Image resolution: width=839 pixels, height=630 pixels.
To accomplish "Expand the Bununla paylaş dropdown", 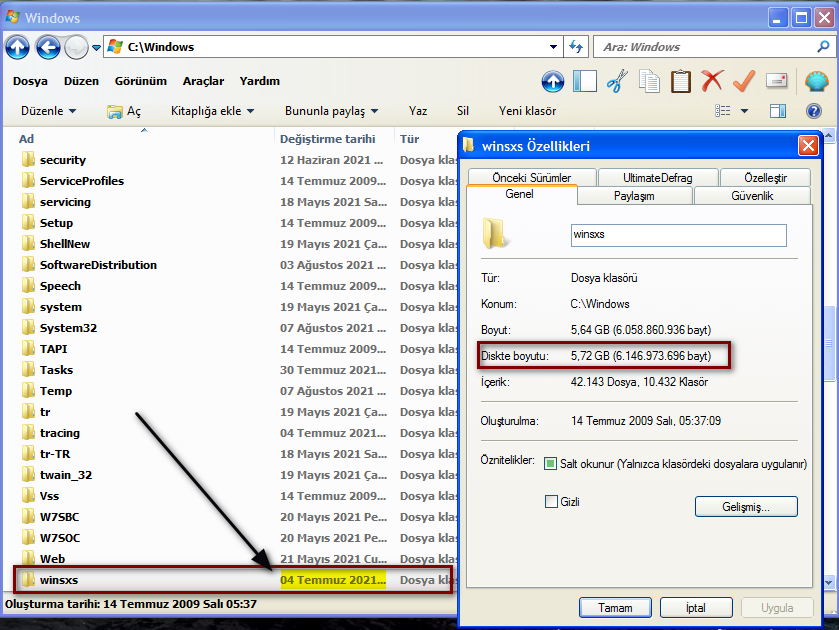I will [332, 111].
